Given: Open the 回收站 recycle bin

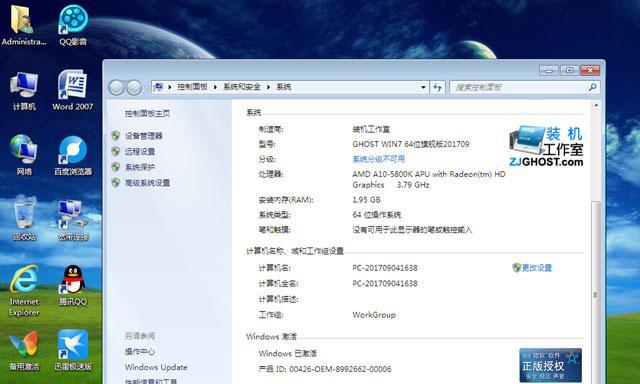Looking at the screenshot, I should [x=24, y=220].
